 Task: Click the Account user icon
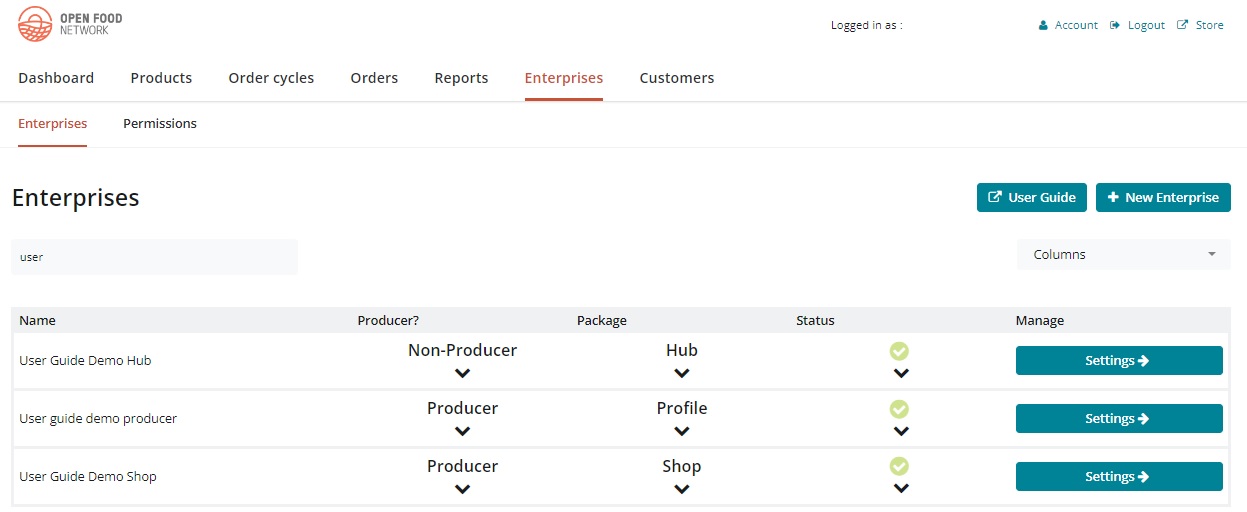[x=1043, y=25]
